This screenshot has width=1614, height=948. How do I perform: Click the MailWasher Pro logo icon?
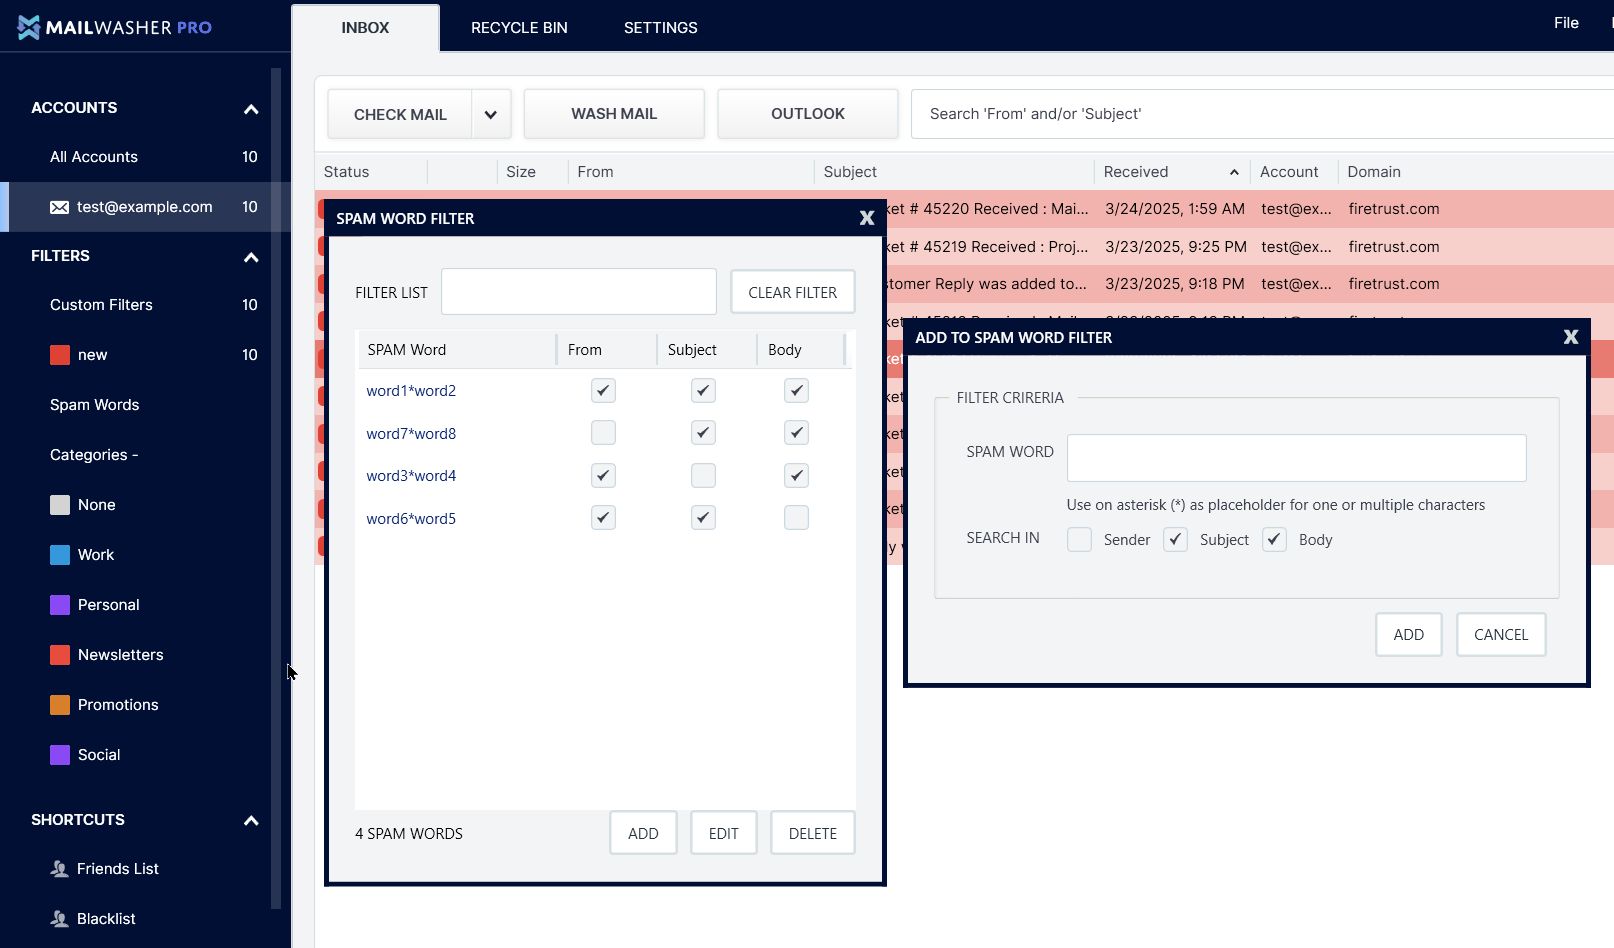tap(29, 27)
